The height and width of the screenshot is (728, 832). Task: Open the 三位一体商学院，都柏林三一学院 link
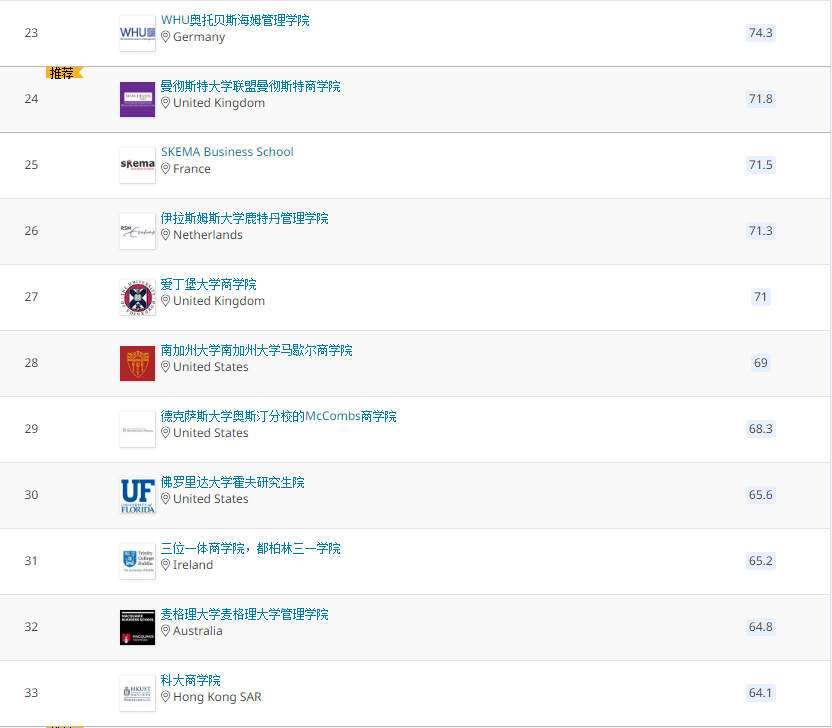pos(250,548)
